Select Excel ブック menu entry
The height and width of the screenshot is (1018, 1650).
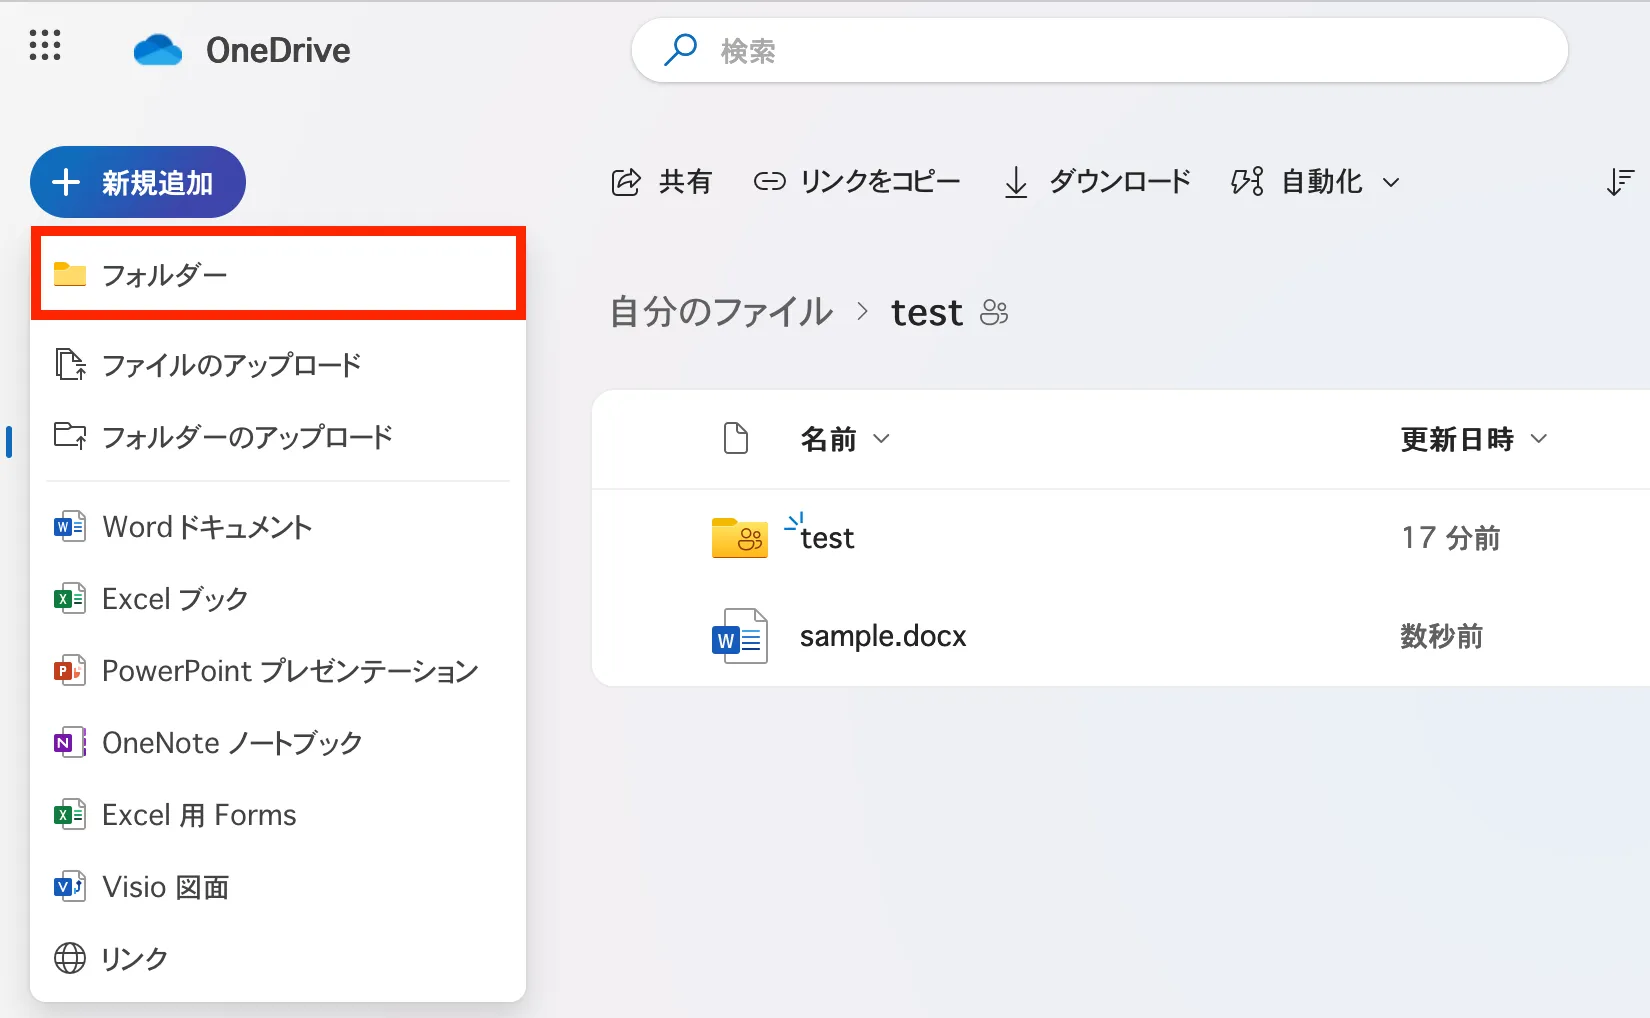[x=175, y=599]
